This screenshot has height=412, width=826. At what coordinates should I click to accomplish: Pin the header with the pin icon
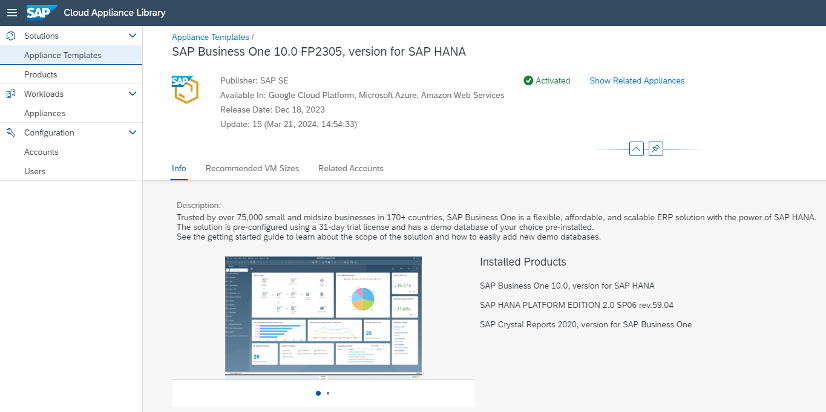coord(655,149)
